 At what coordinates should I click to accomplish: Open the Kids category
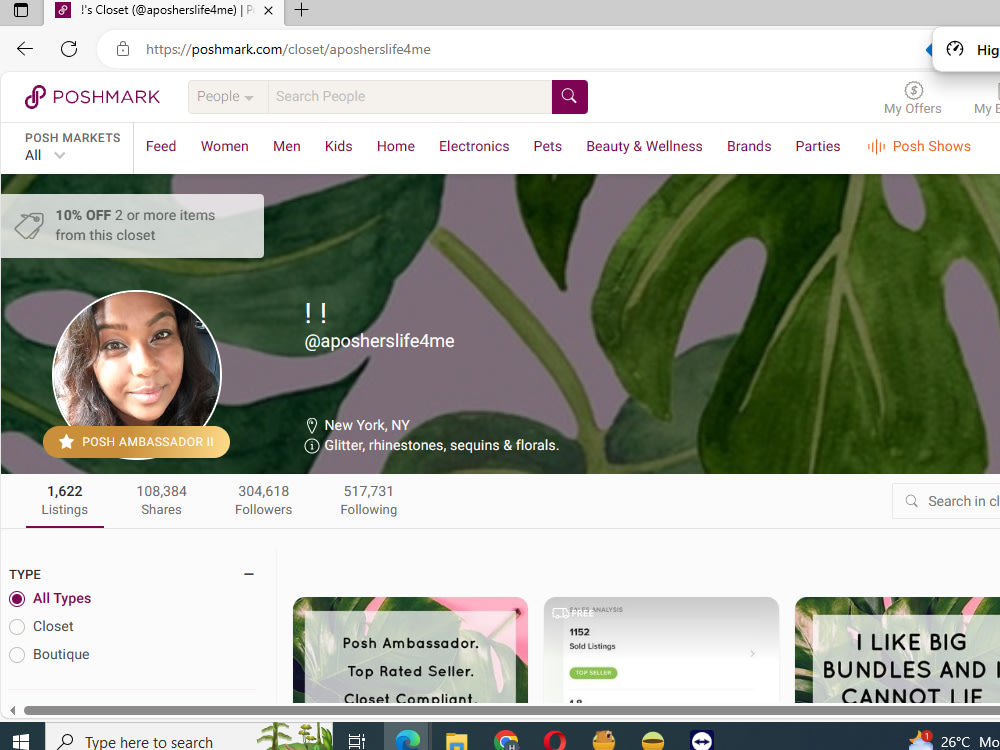[x=338, y=147]
